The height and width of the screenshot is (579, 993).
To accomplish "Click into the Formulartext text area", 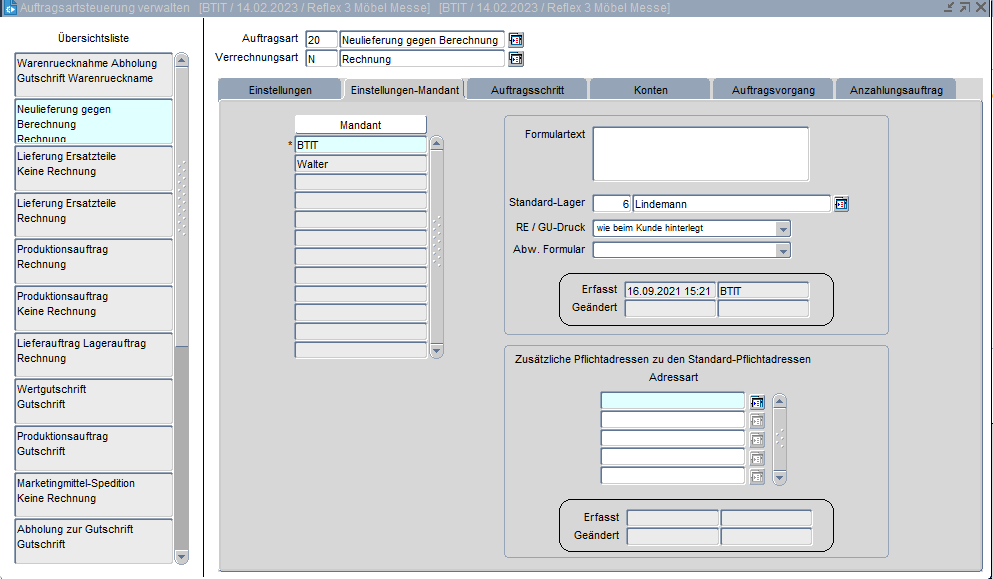I will click(x=700, y=153).
